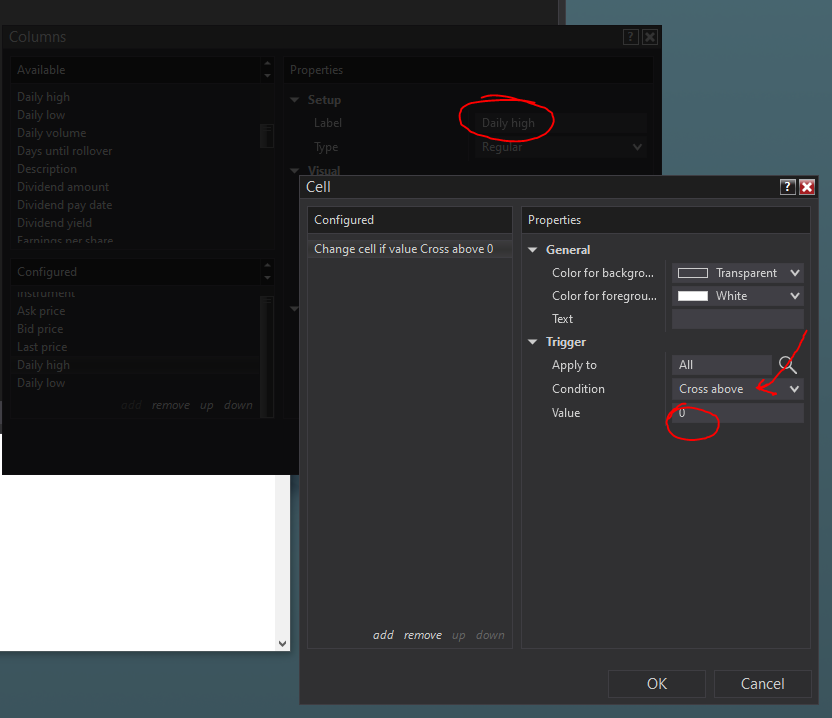The width and height of the screenshot is (832, 718).
Task: Click the help question mark in Cell dialog
Action: click(787, 187)
